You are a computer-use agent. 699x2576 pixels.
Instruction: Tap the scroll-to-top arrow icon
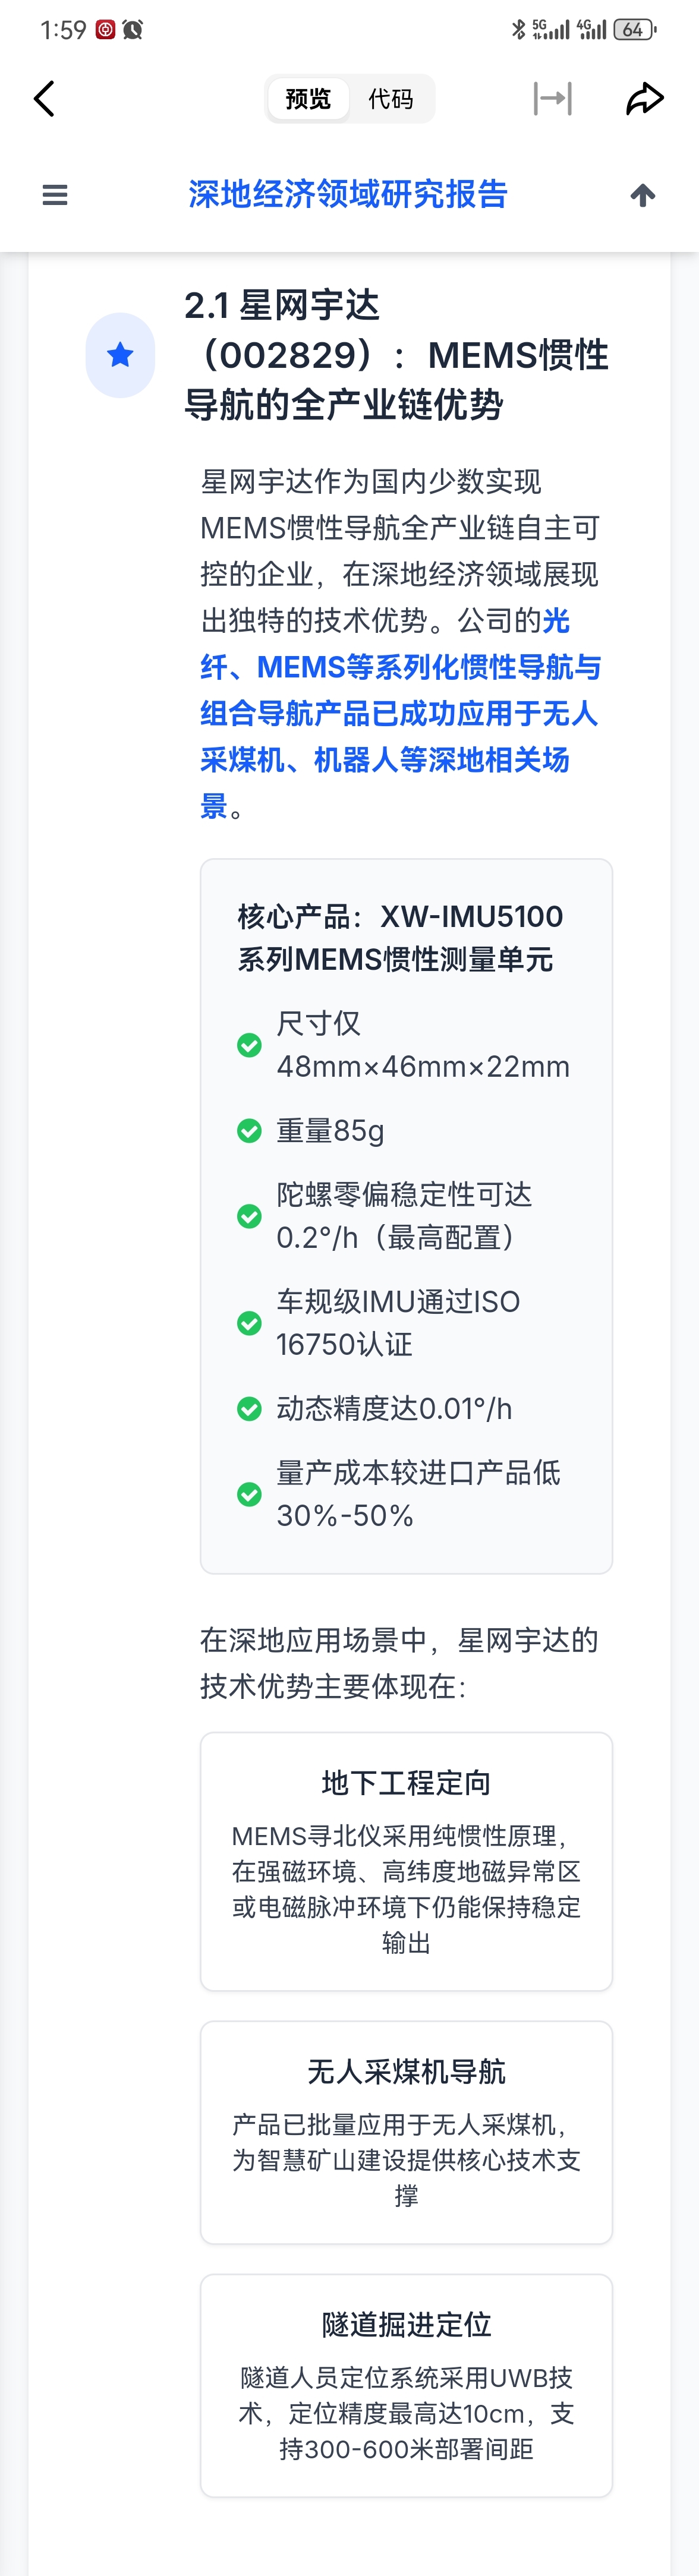[x=643, y=195]
